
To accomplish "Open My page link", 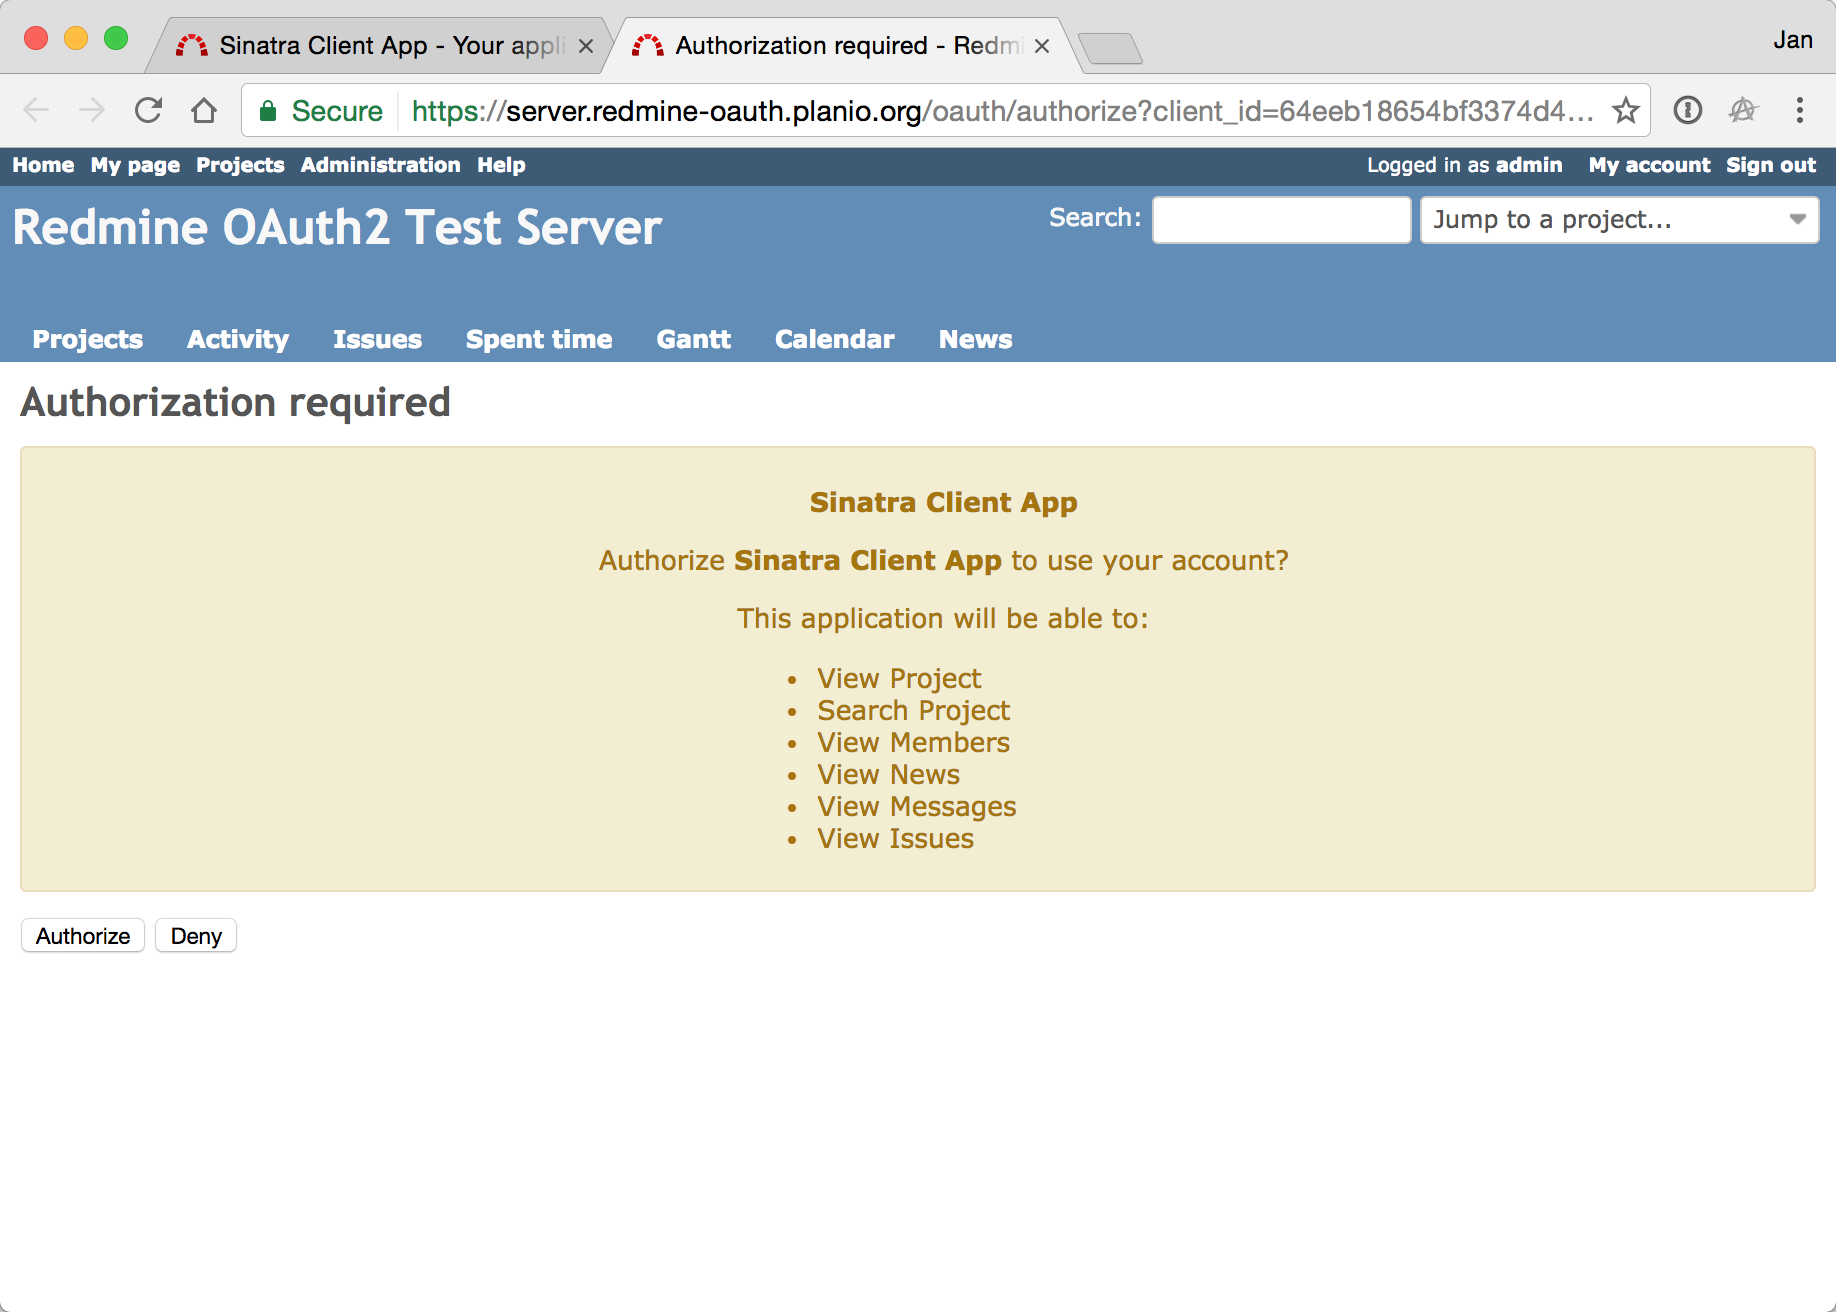I will coord(135,165).
